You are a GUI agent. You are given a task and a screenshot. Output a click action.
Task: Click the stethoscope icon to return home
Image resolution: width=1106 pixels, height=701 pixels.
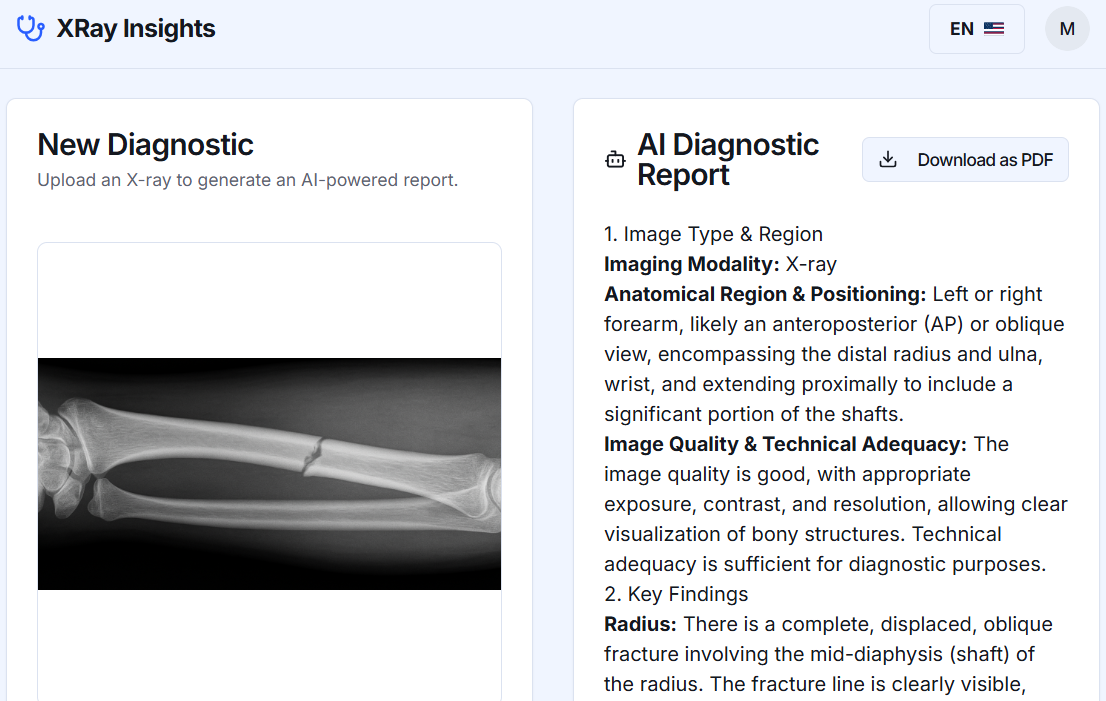pos(31,28)
